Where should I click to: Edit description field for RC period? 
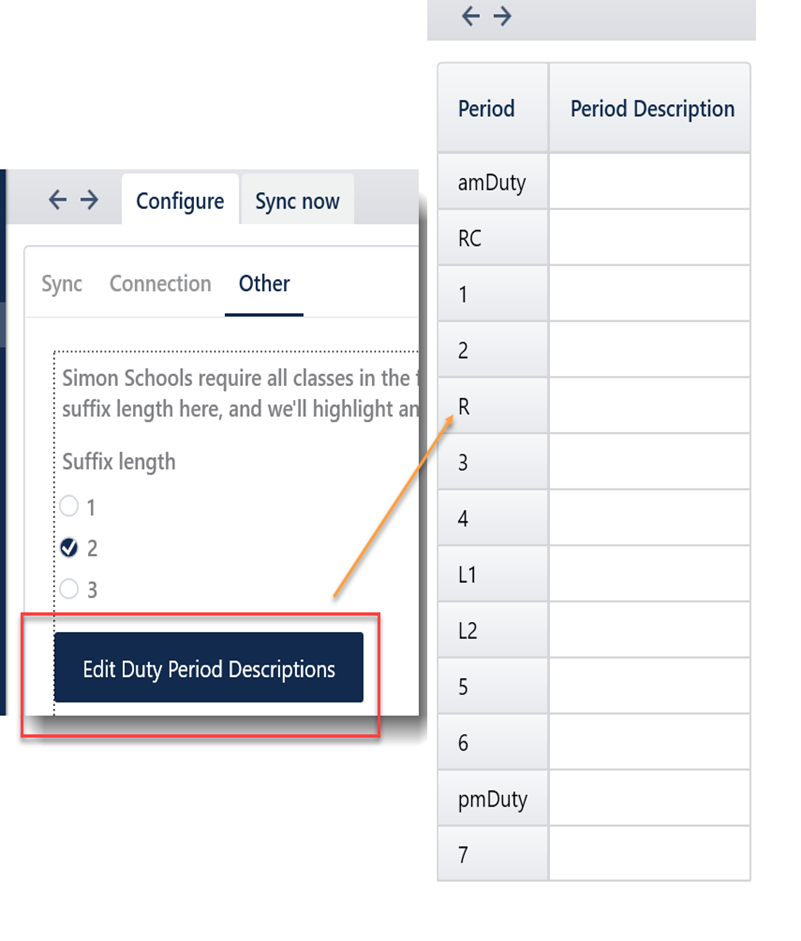(x=649, y=238)
